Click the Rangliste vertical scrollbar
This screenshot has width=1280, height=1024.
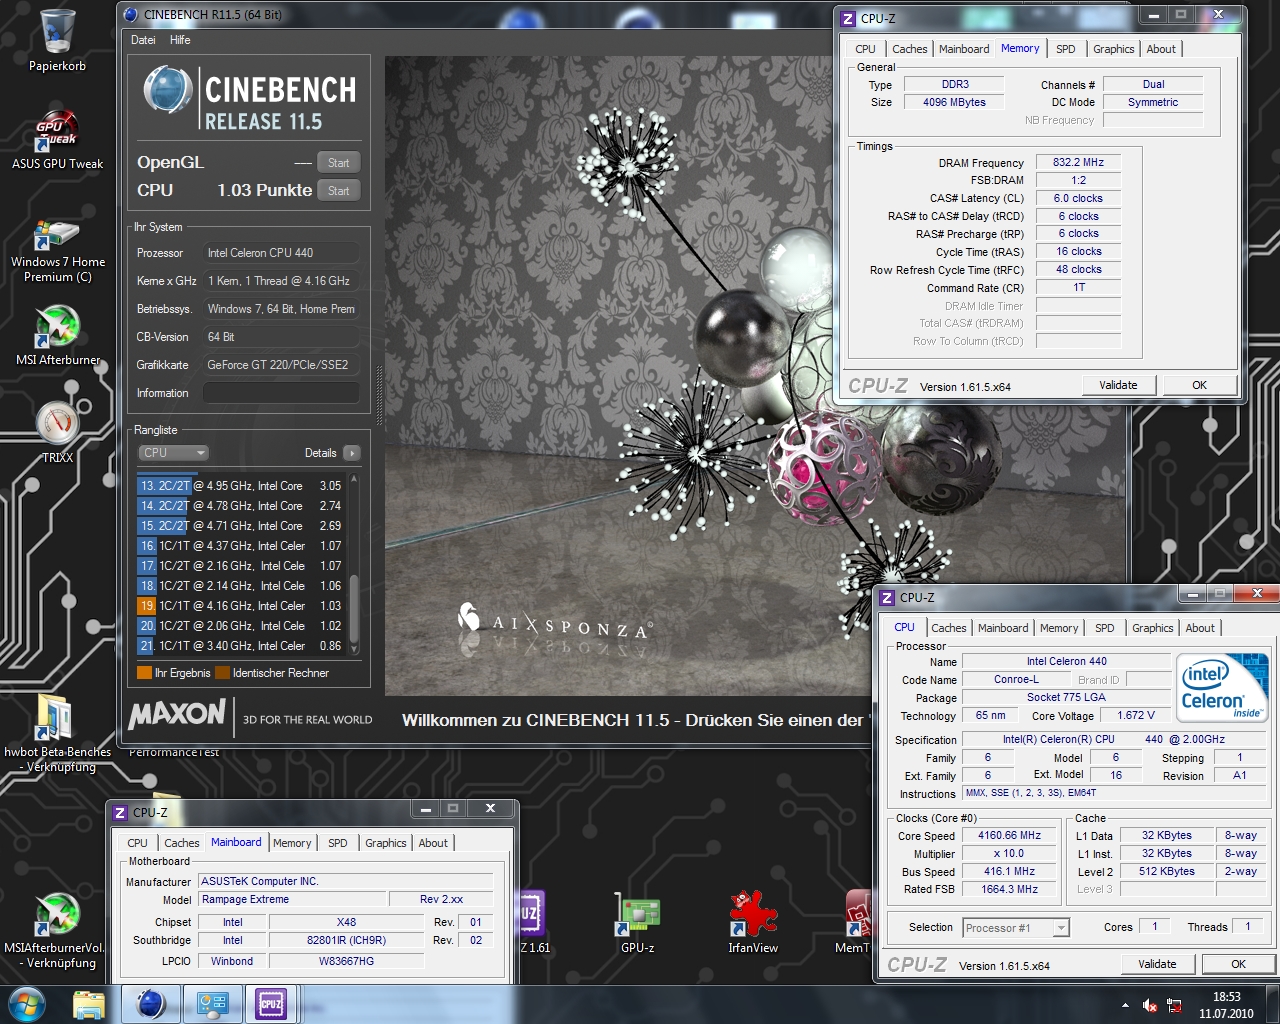353,564
